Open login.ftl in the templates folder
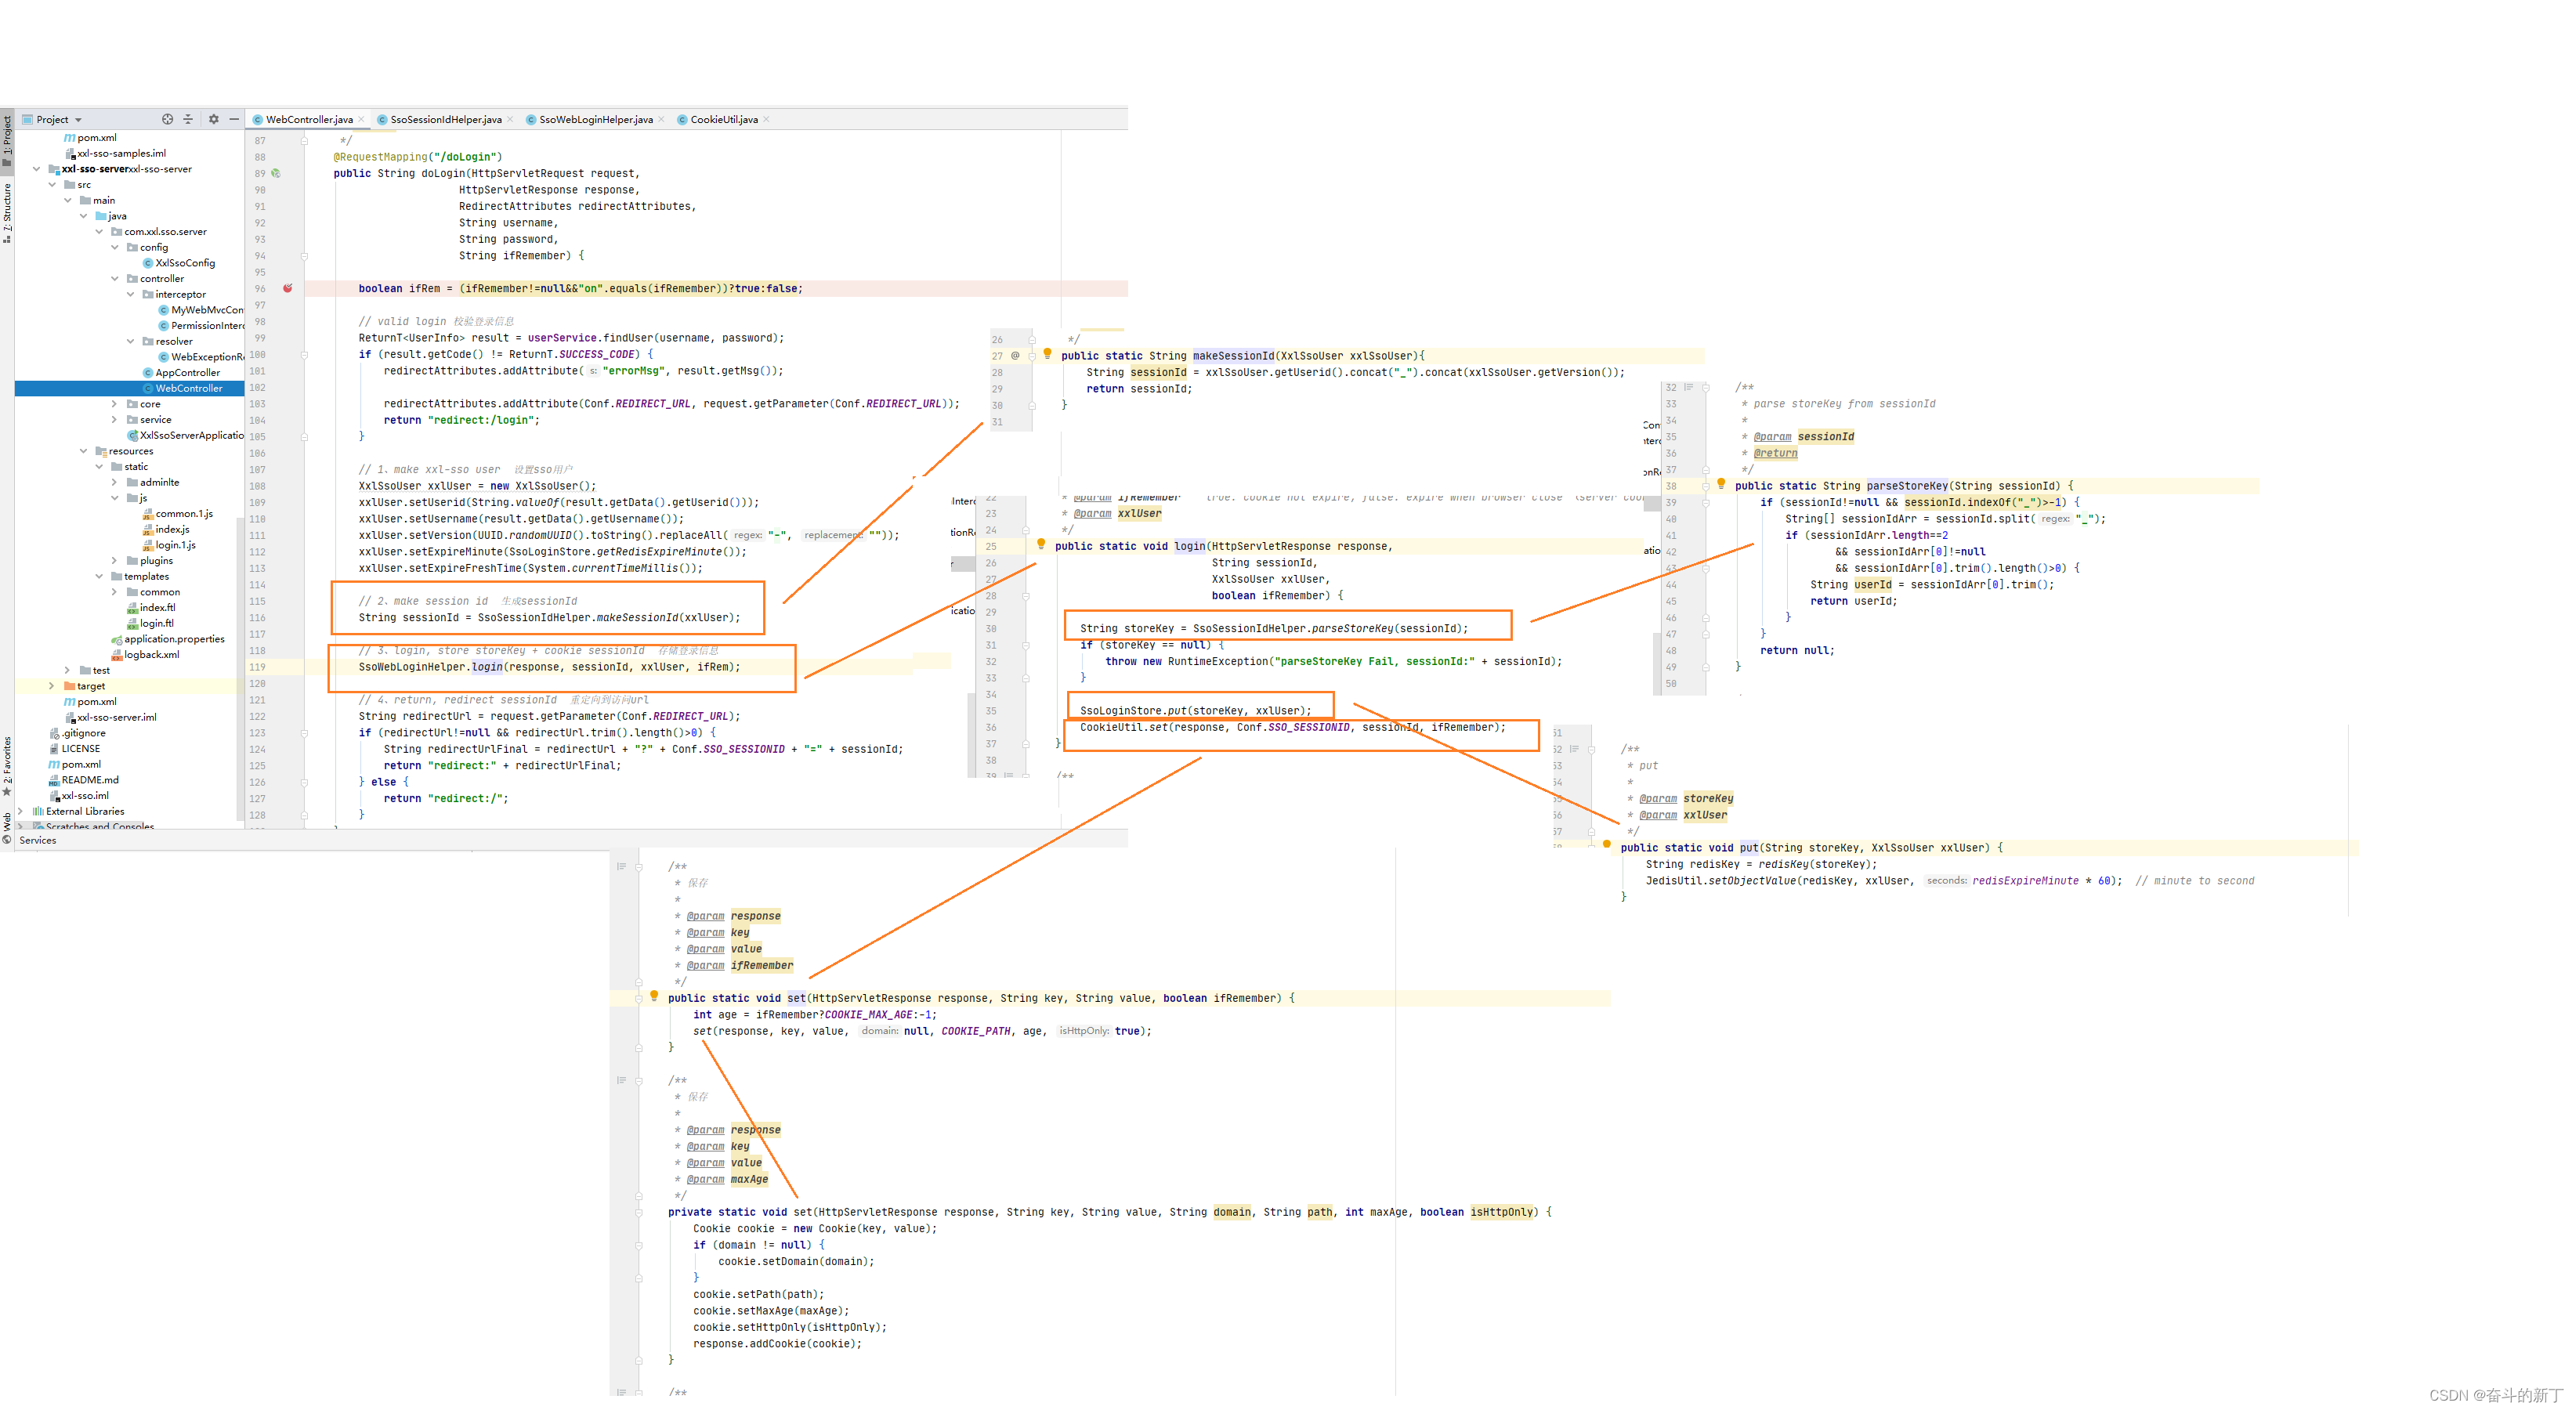This screenshot has width=2576, height=1410. pos(156,623)
